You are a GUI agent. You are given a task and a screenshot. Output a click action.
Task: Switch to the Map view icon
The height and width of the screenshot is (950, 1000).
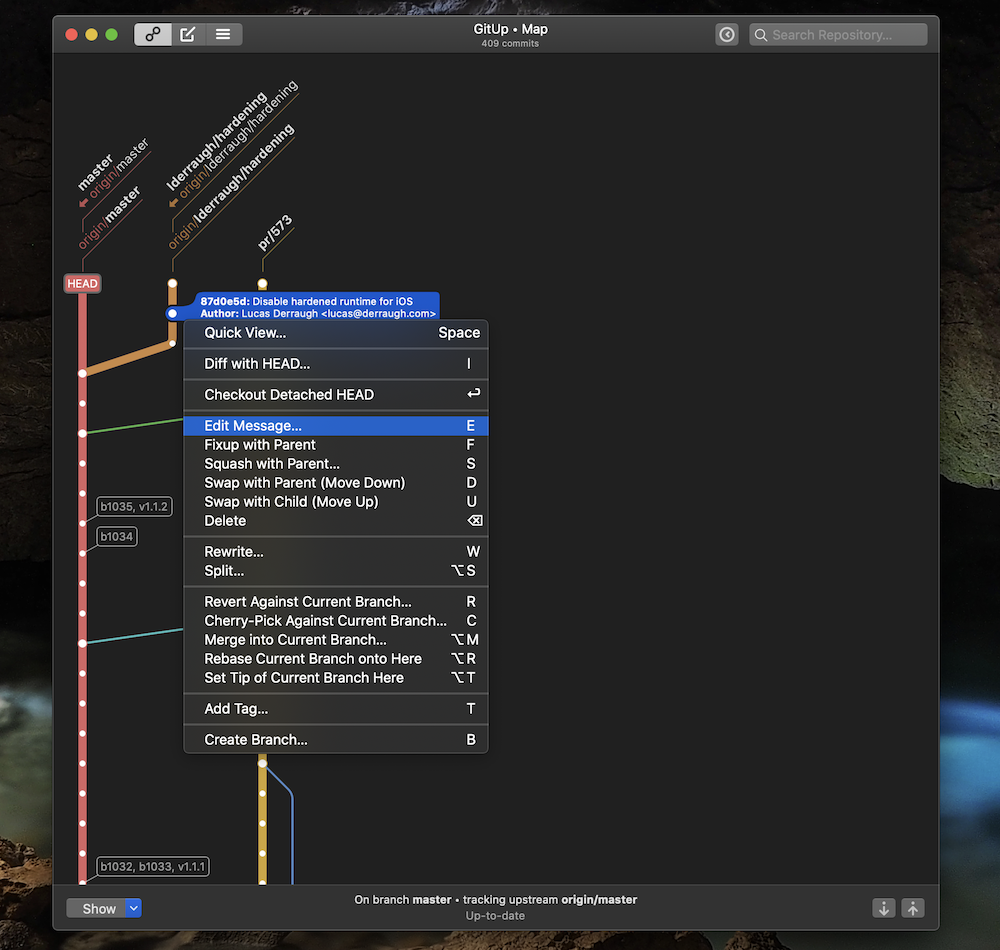[x=153, y=34]
